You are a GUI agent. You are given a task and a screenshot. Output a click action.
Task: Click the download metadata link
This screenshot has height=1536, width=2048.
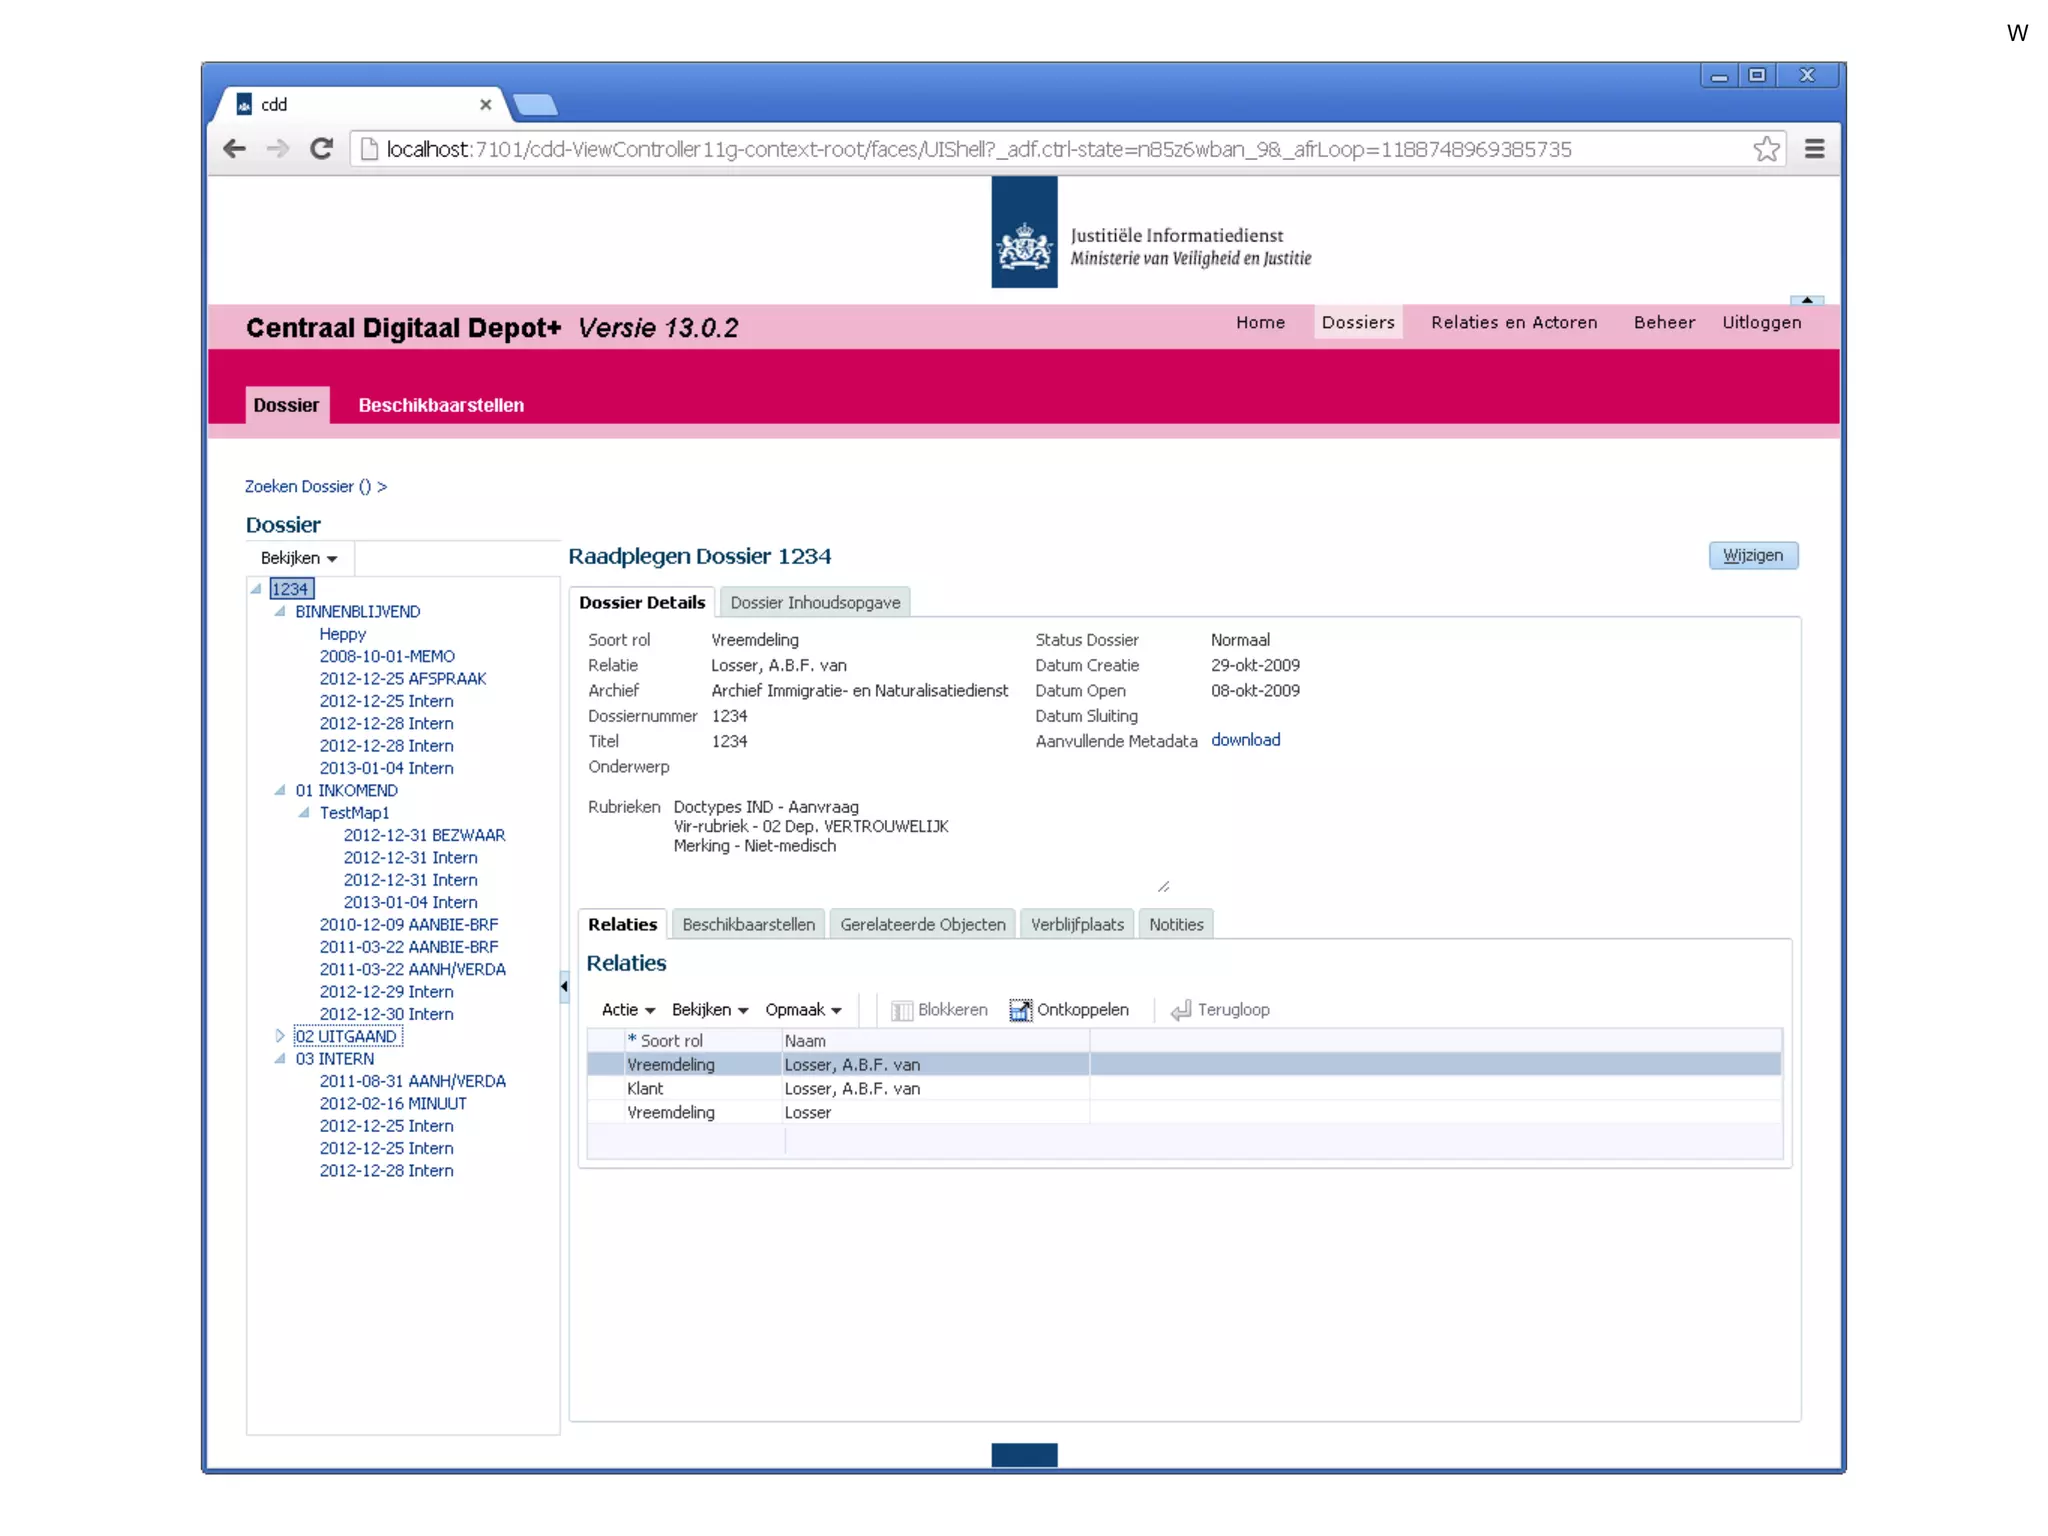point(1245,740)
